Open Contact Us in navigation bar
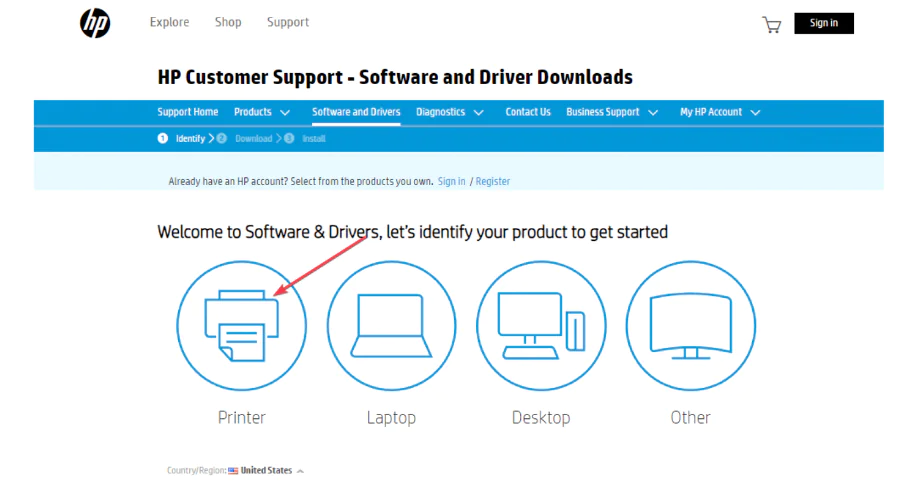 point(528,112)
